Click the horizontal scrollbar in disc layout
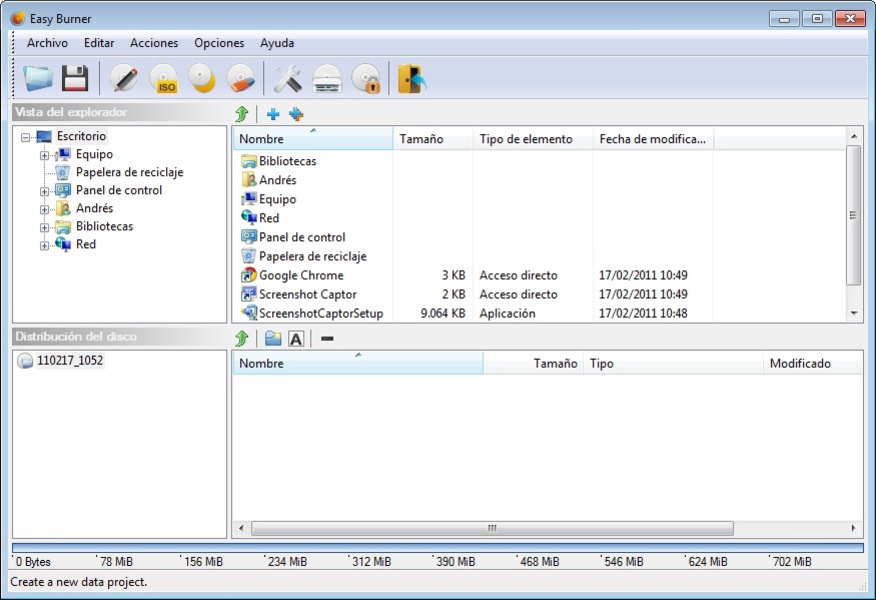The width and height of the screenshot is (876, 600). [491, 528]
